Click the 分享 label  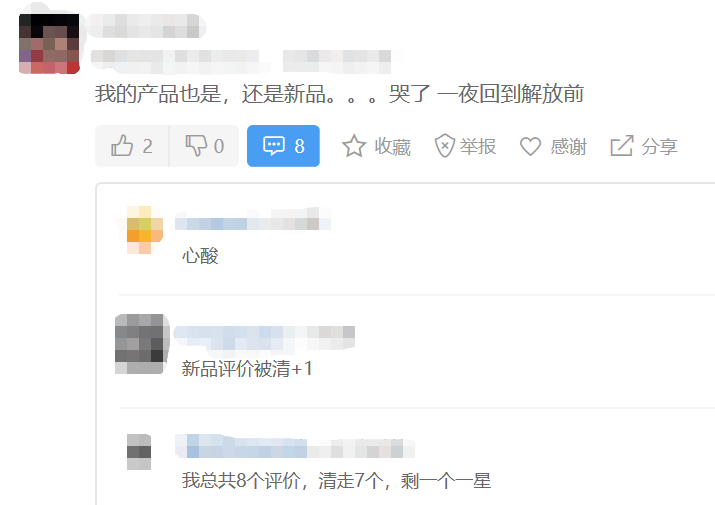pyautogui.click(x=659, y=147)
